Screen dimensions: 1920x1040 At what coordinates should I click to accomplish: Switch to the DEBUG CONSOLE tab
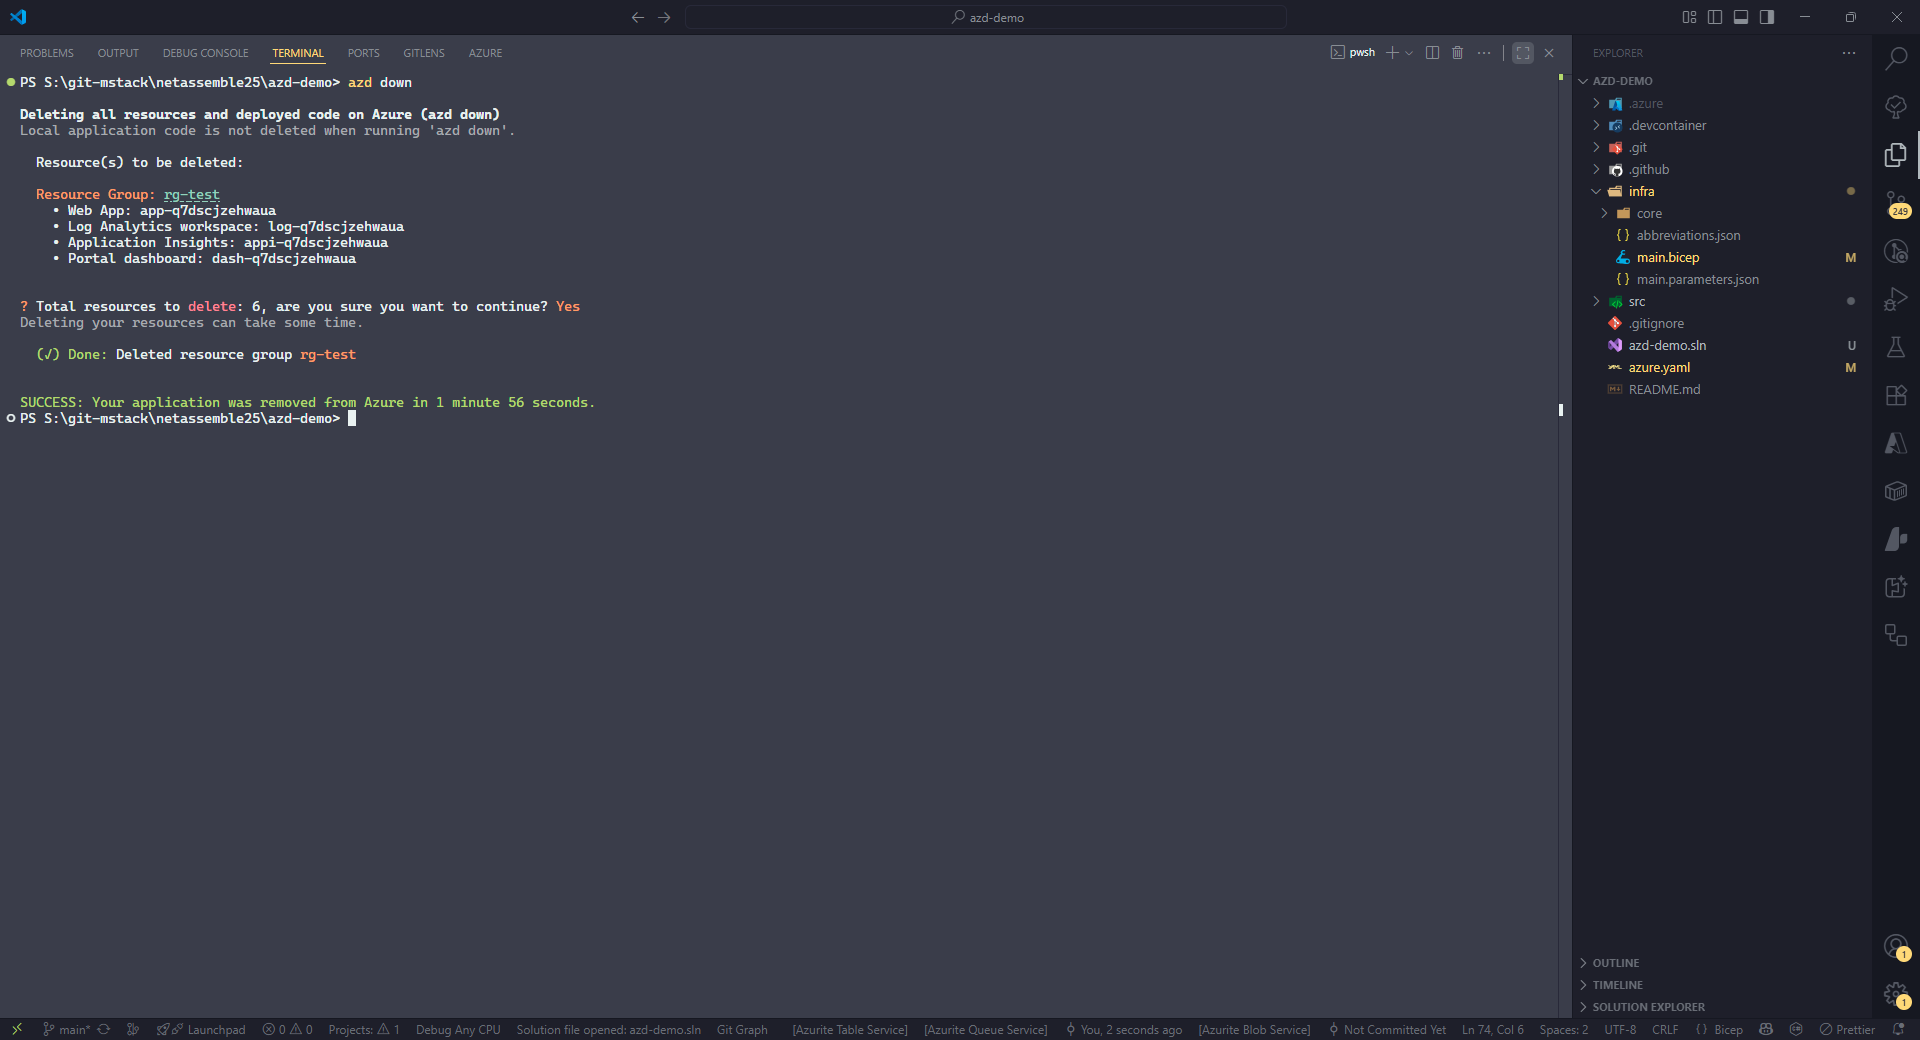[205, 53]
